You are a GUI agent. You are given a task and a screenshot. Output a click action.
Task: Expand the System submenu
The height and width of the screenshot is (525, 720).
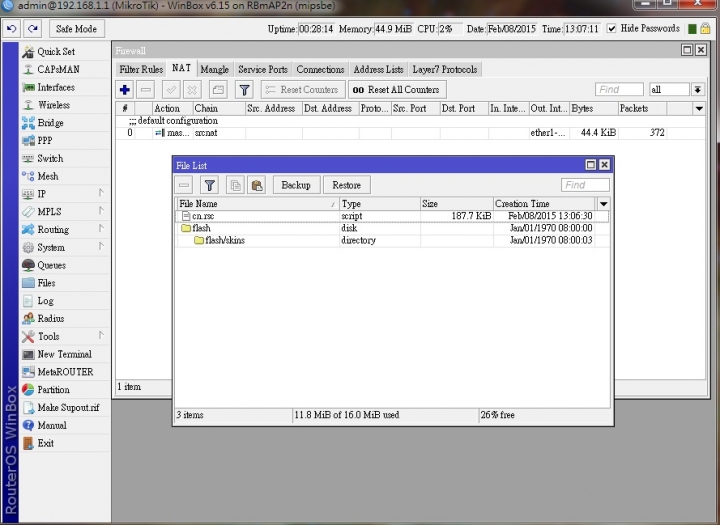(x=65, y=248)
